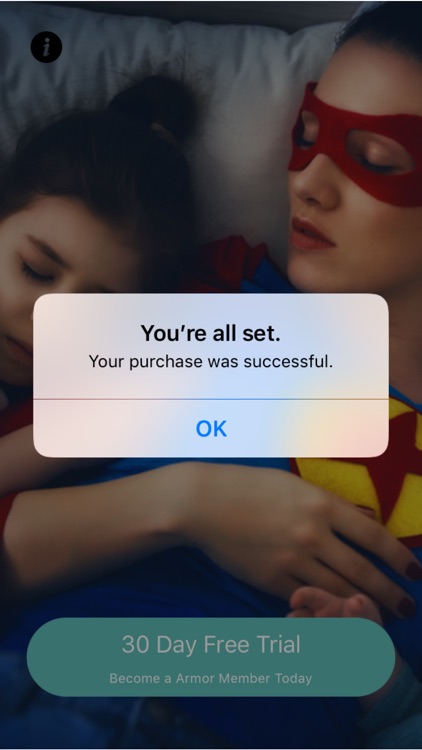The image size is (422, 750).
Task: Click the You're all set heading
Action: (x=211, y=333)
